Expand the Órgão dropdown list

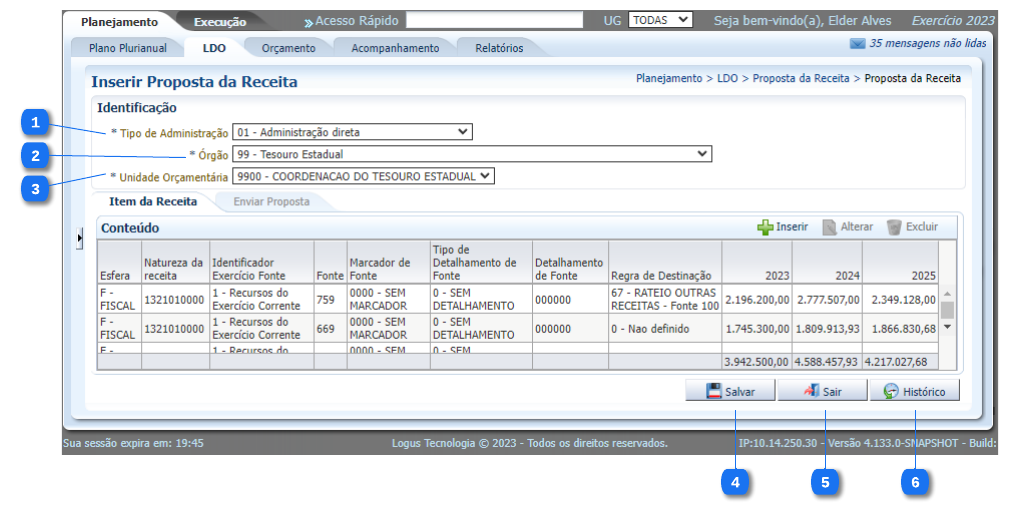point(471,154)
